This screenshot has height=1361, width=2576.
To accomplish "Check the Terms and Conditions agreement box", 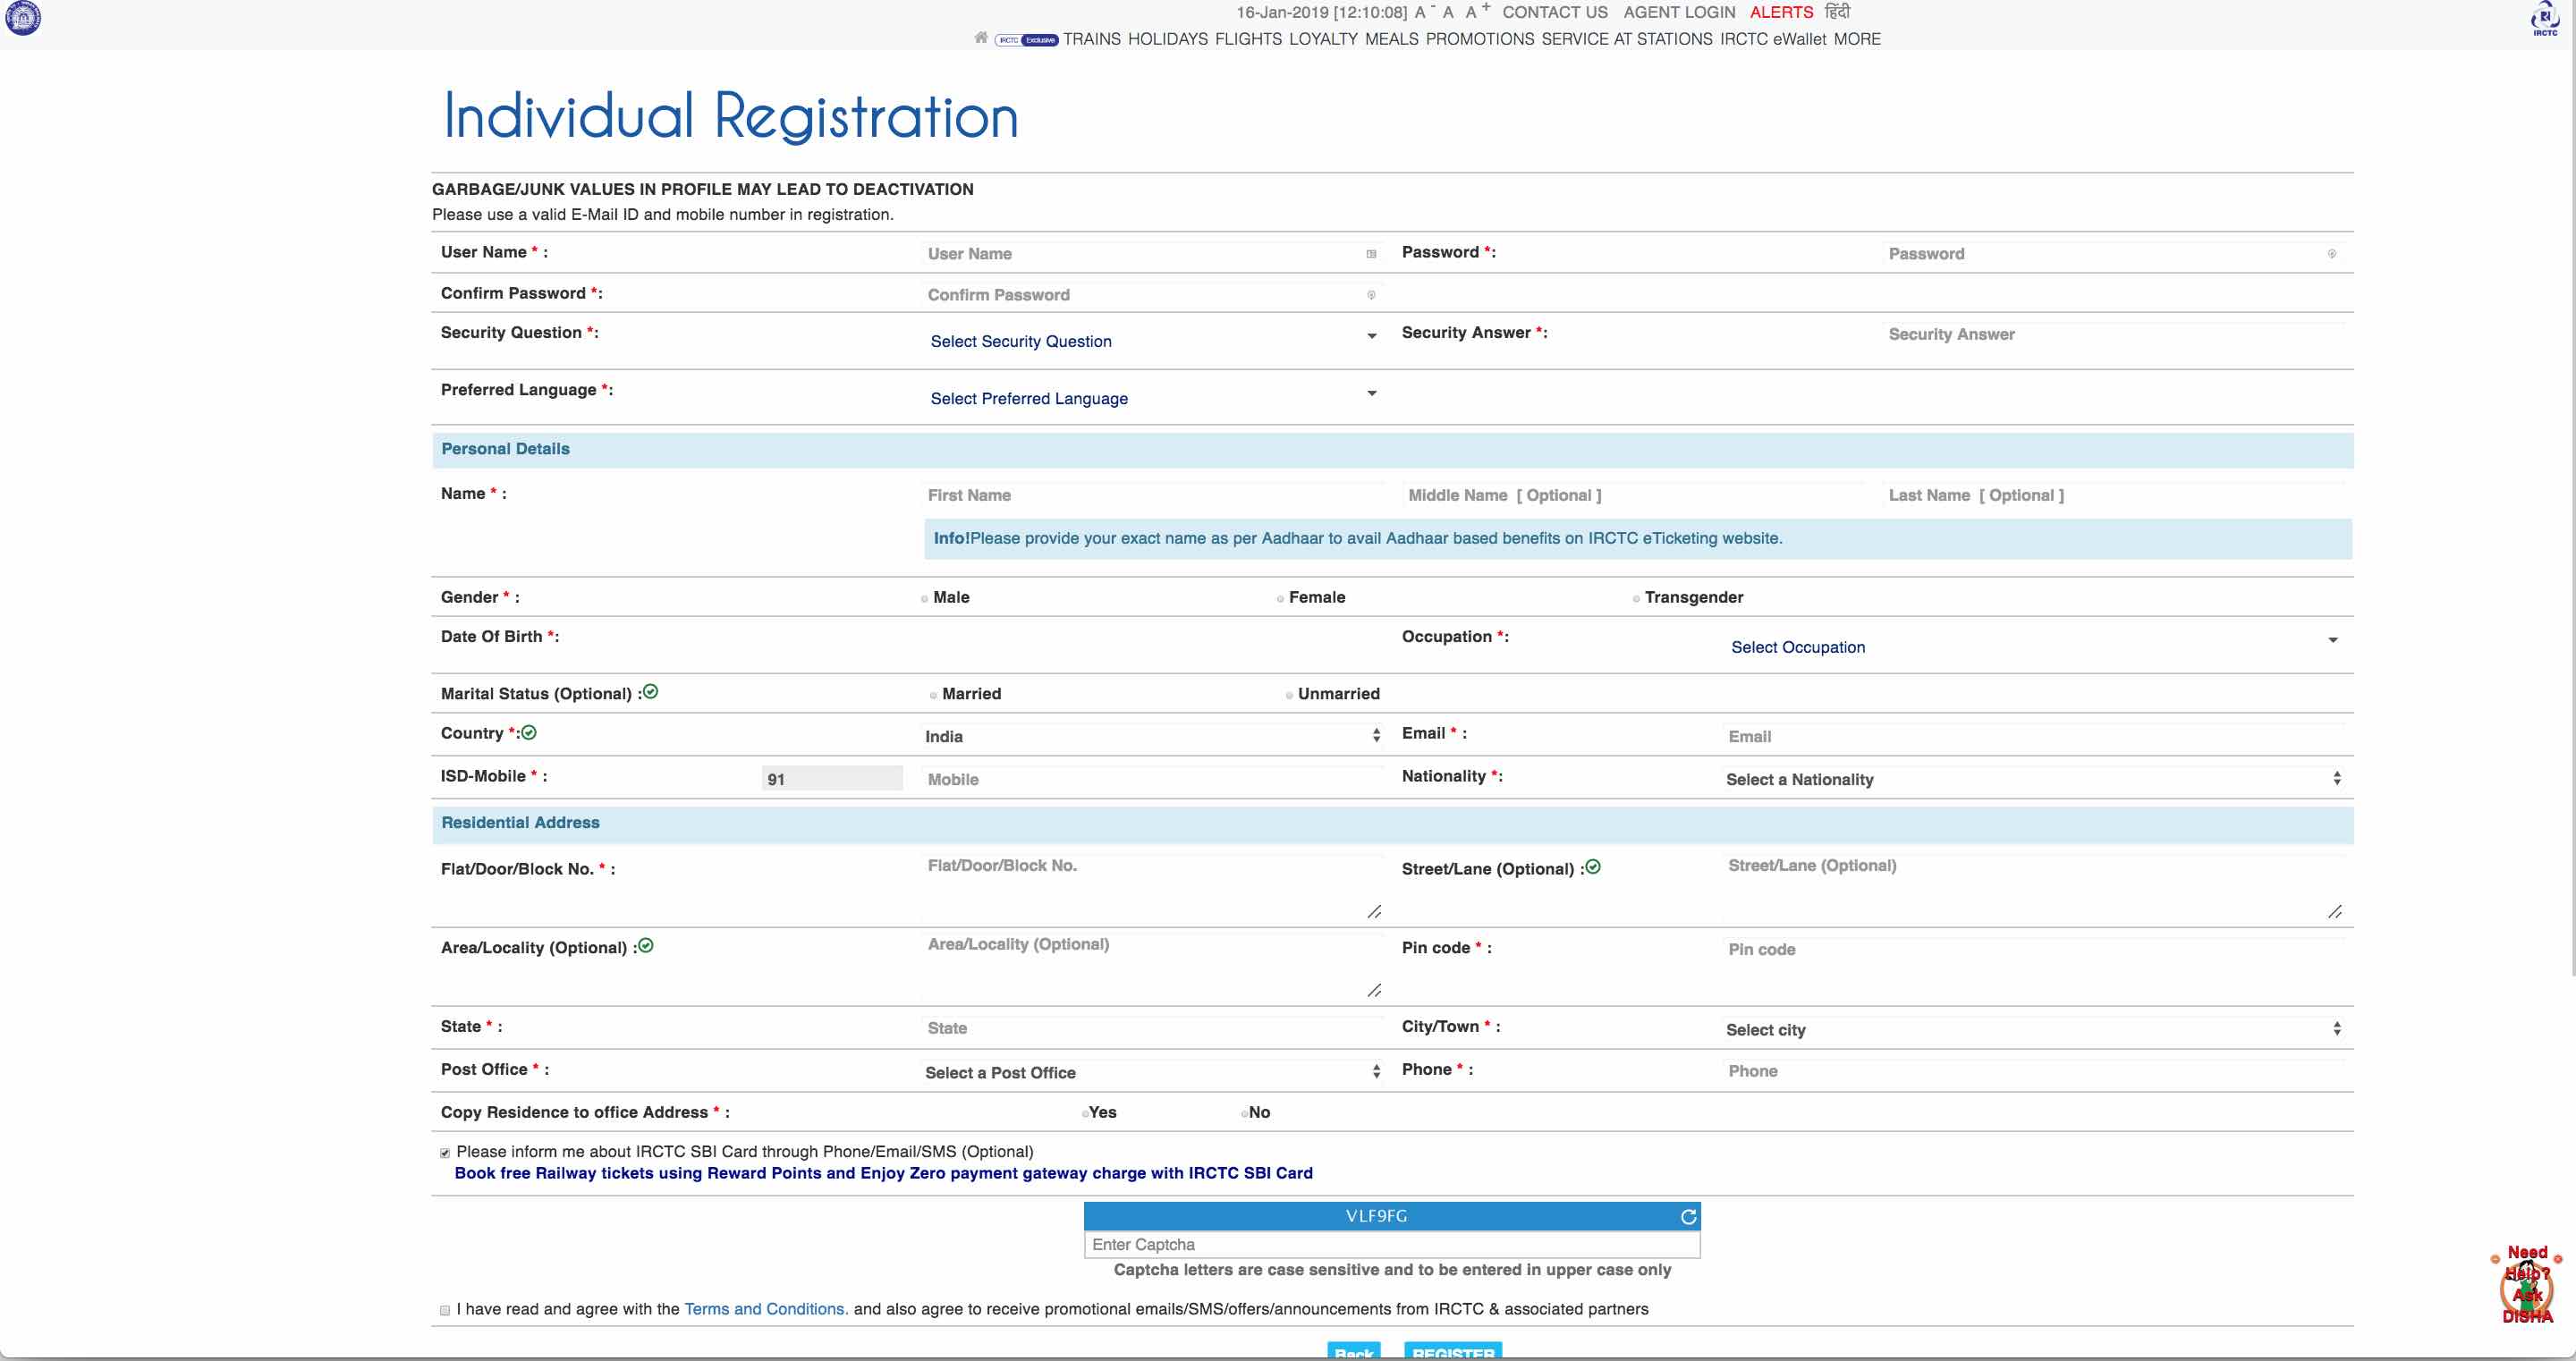I will pos(445,1310).
